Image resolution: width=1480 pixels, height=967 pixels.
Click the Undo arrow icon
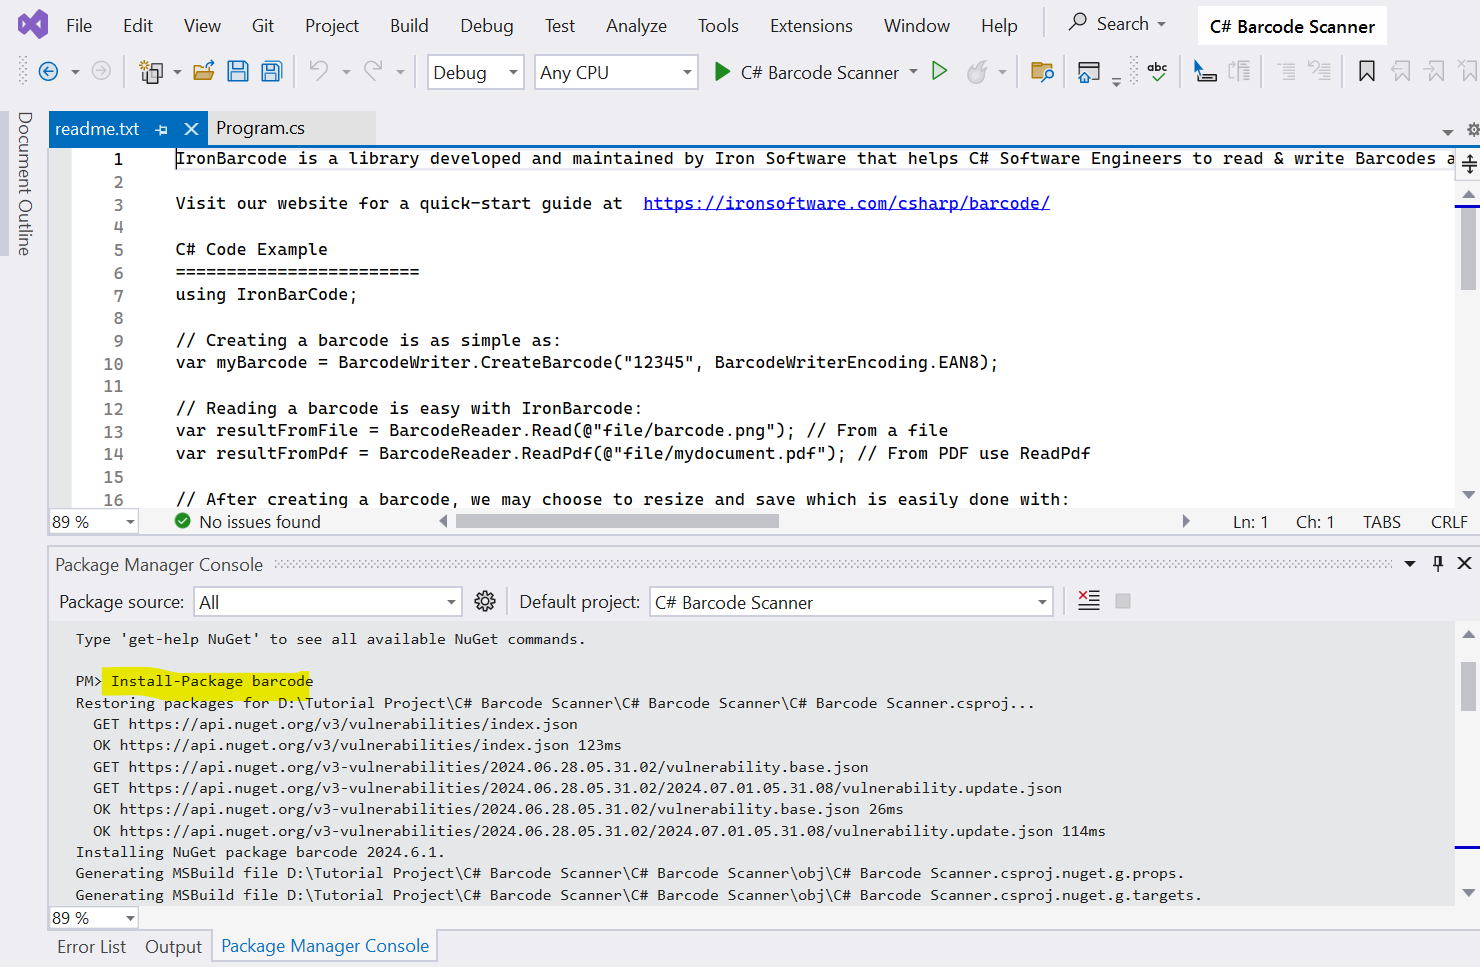click(319, 70)
